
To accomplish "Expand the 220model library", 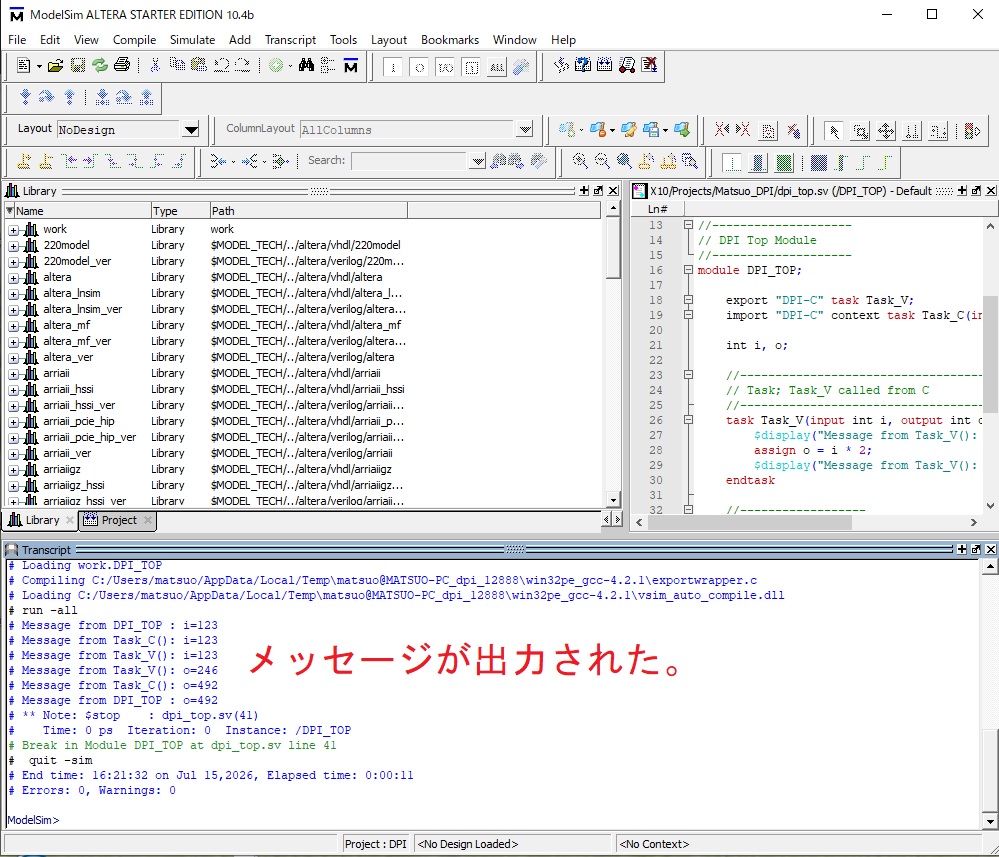I will tap(13, 245).
